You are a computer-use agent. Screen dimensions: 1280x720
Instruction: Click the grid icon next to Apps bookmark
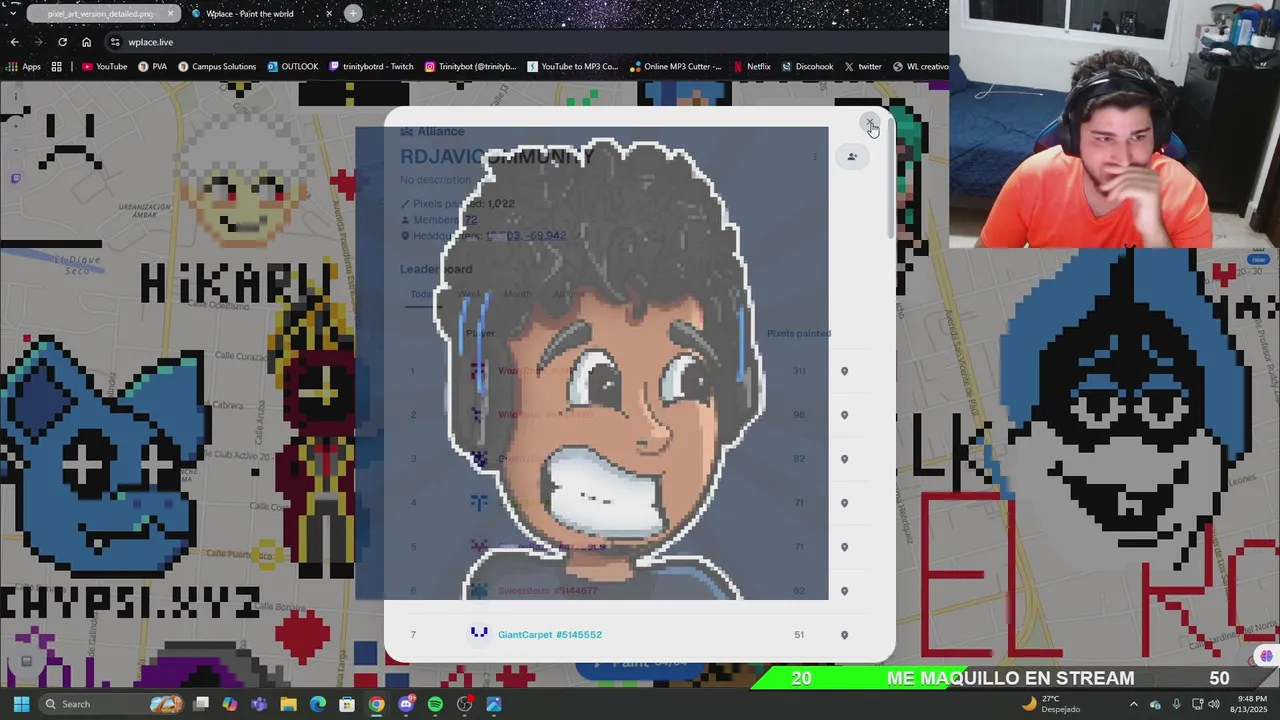click(x=57, y=67)
